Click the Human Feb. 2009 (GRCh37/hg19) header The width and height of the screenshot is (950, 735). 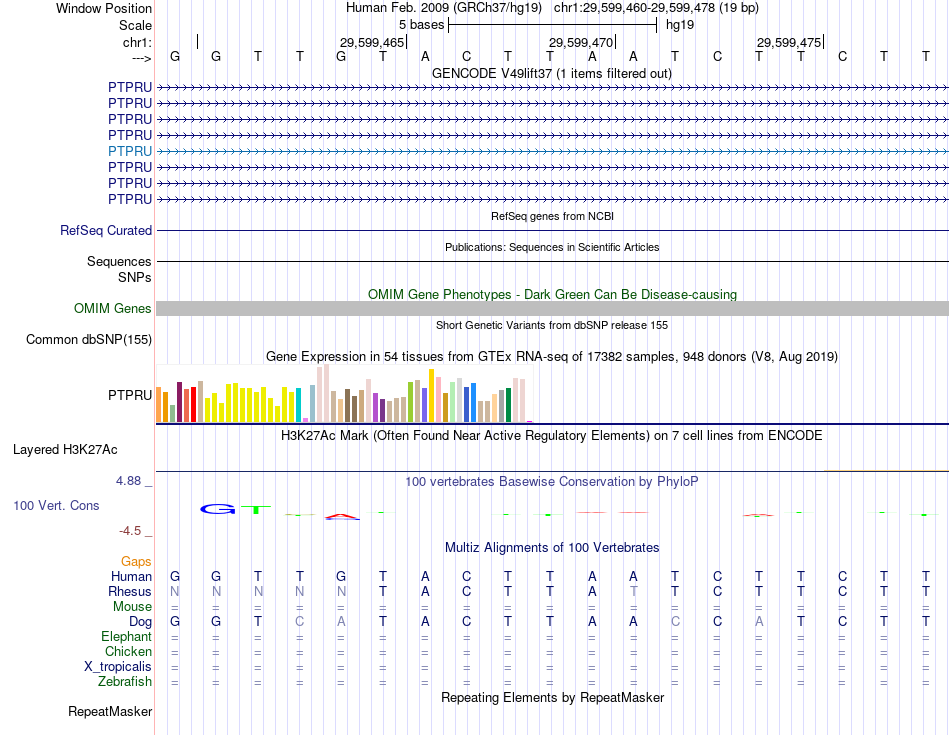click(443, 8)
